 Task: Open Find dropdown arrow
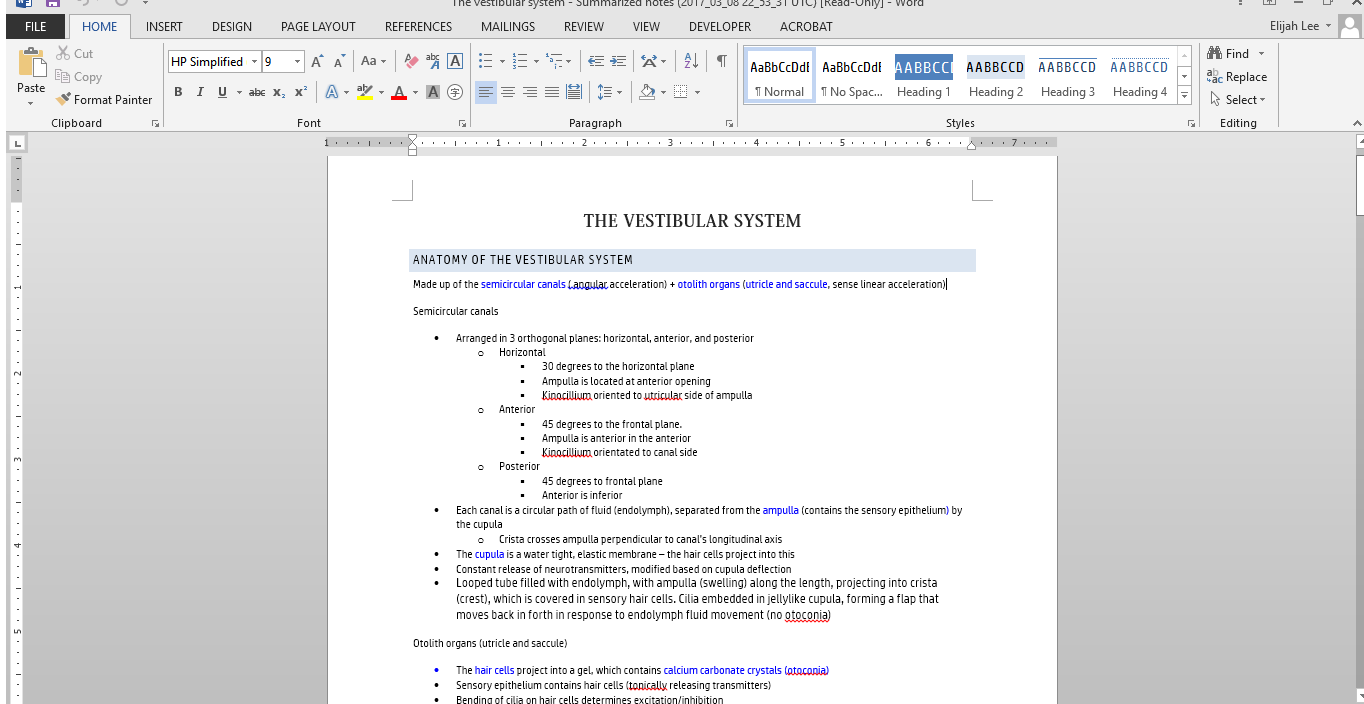coord(1261,54)
